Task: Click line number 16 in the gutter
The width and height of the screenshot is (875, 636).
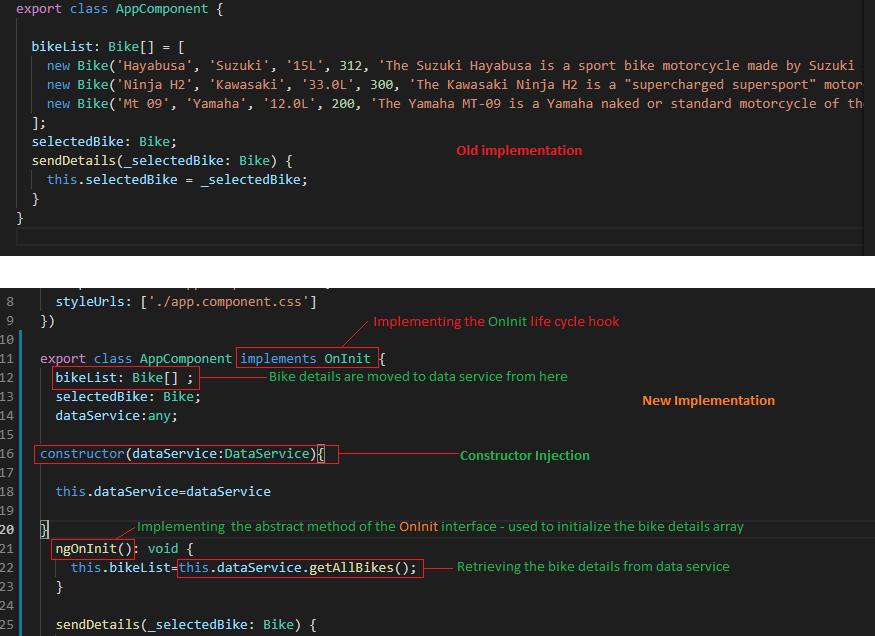Action: click(x=8, y=453)
